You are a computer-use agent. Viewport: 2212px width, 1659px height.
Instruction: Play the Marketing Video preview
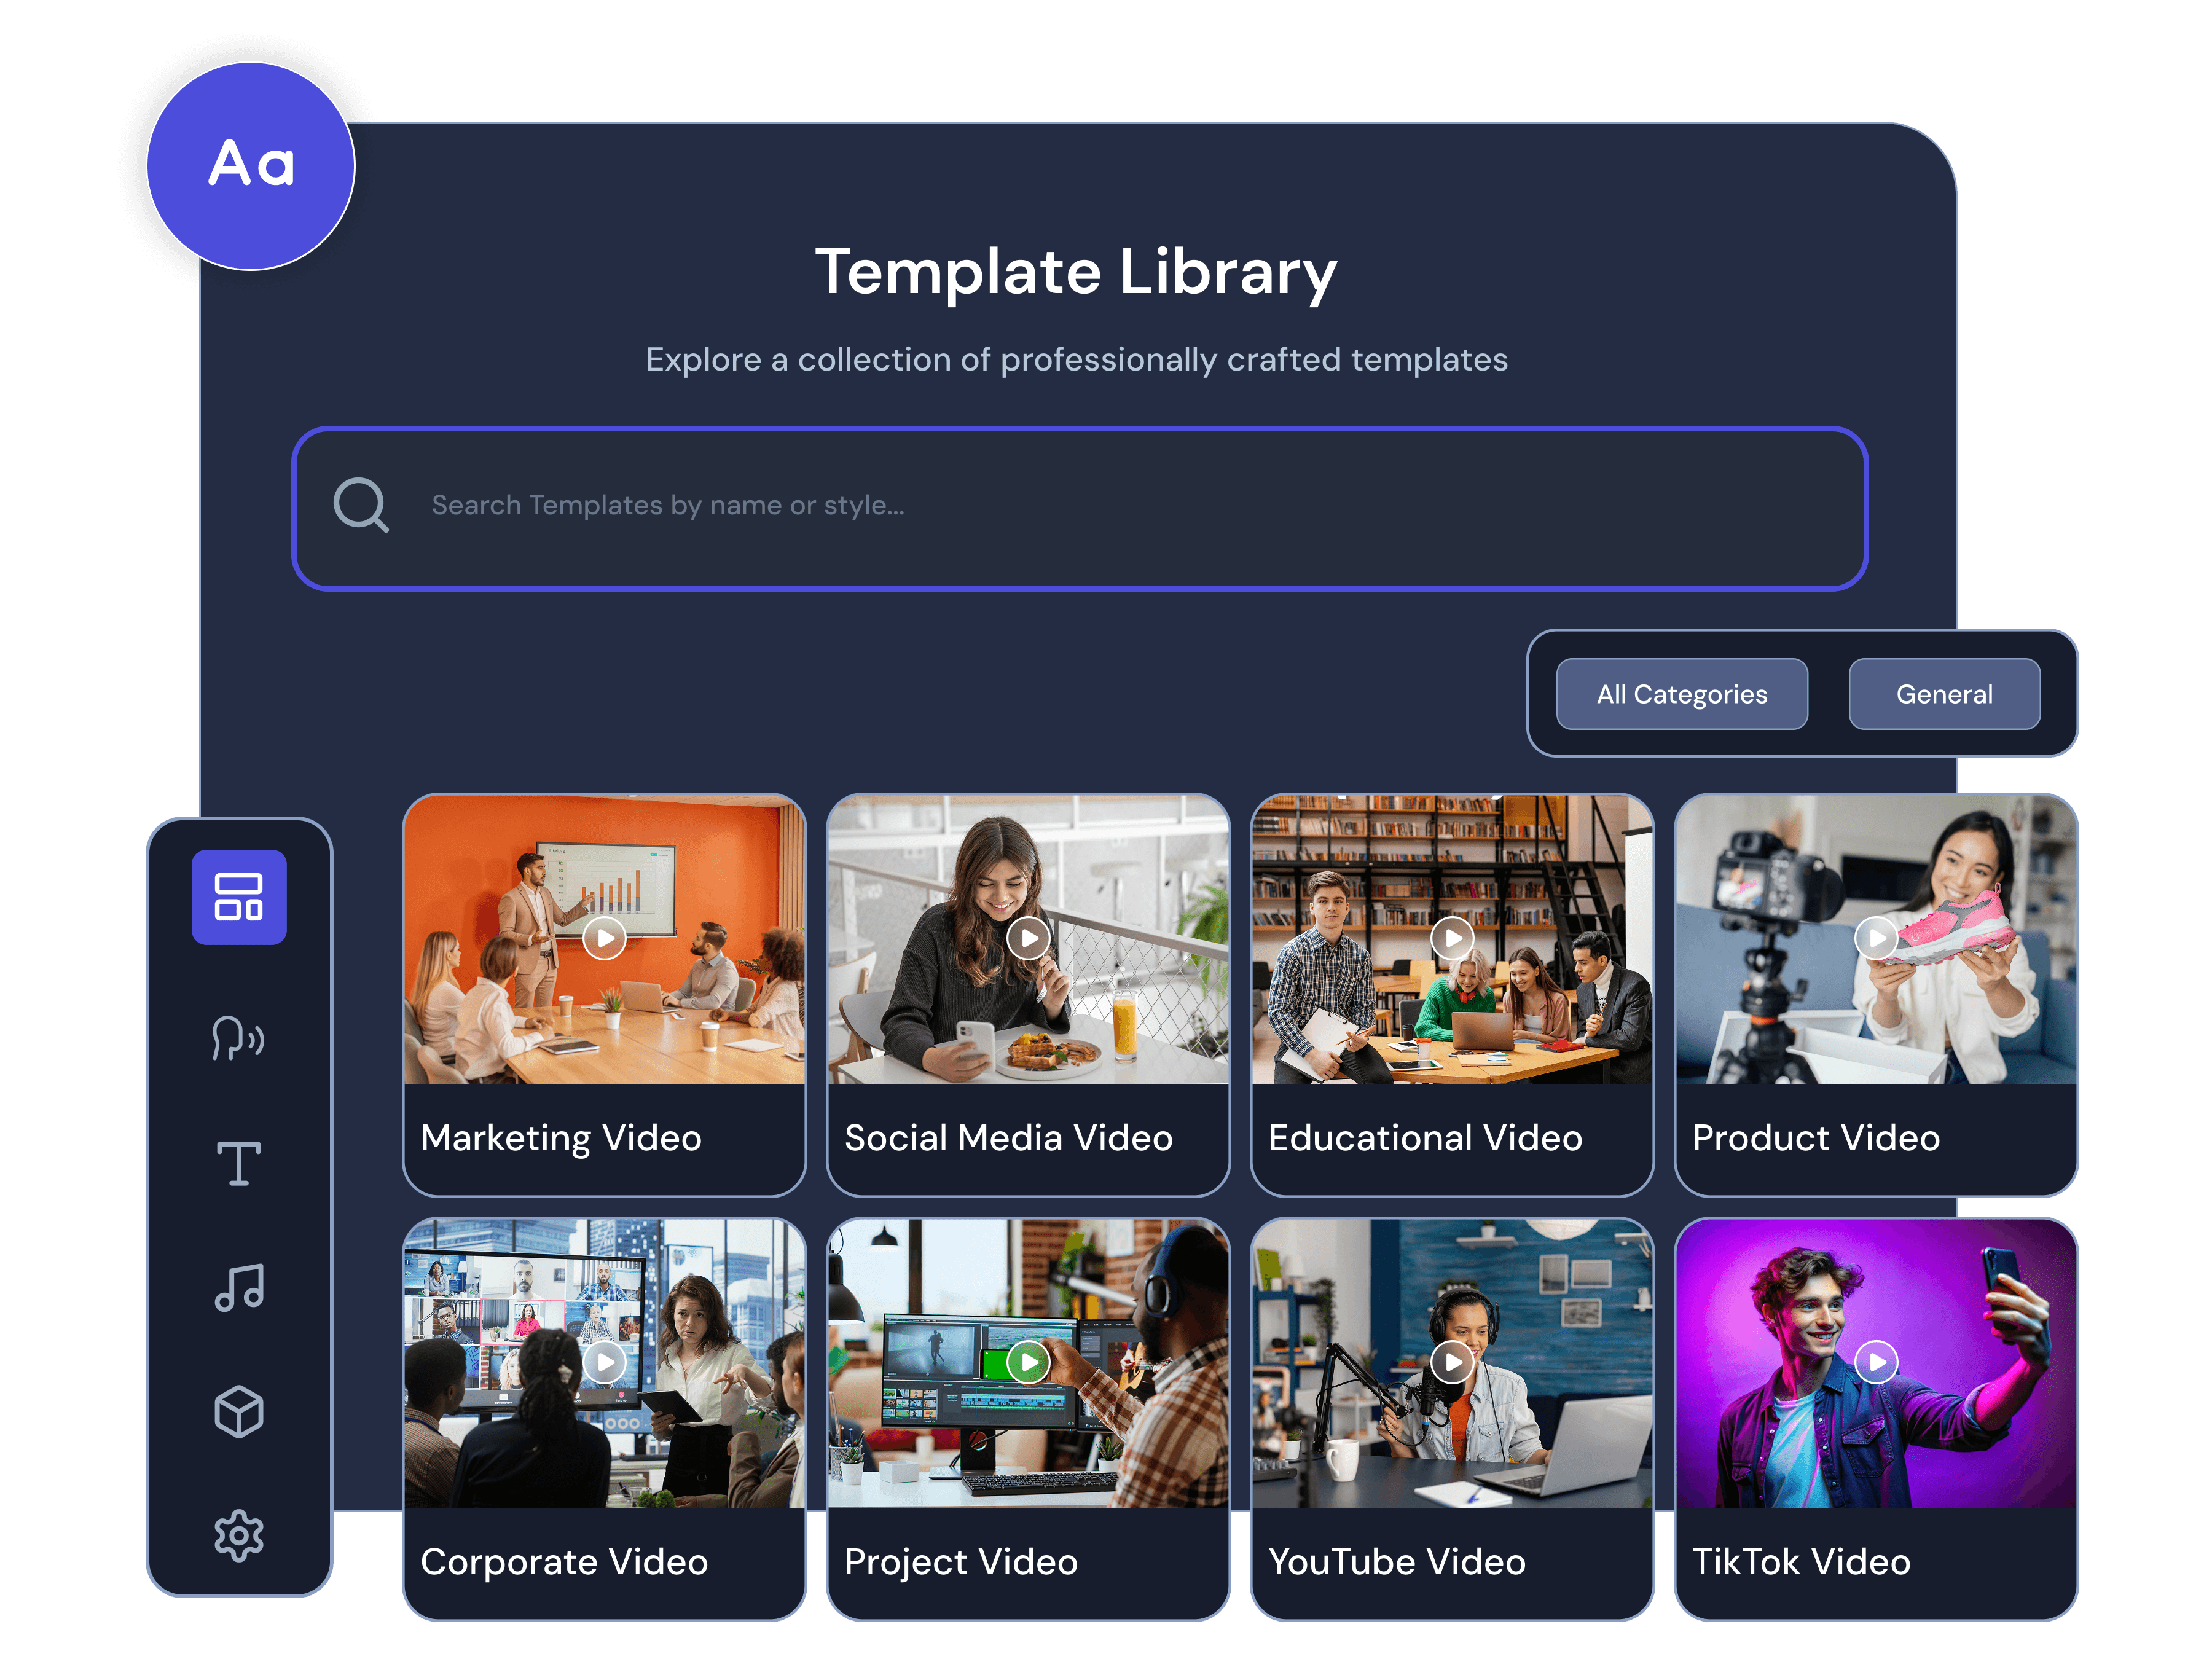[x=604, y=938]
